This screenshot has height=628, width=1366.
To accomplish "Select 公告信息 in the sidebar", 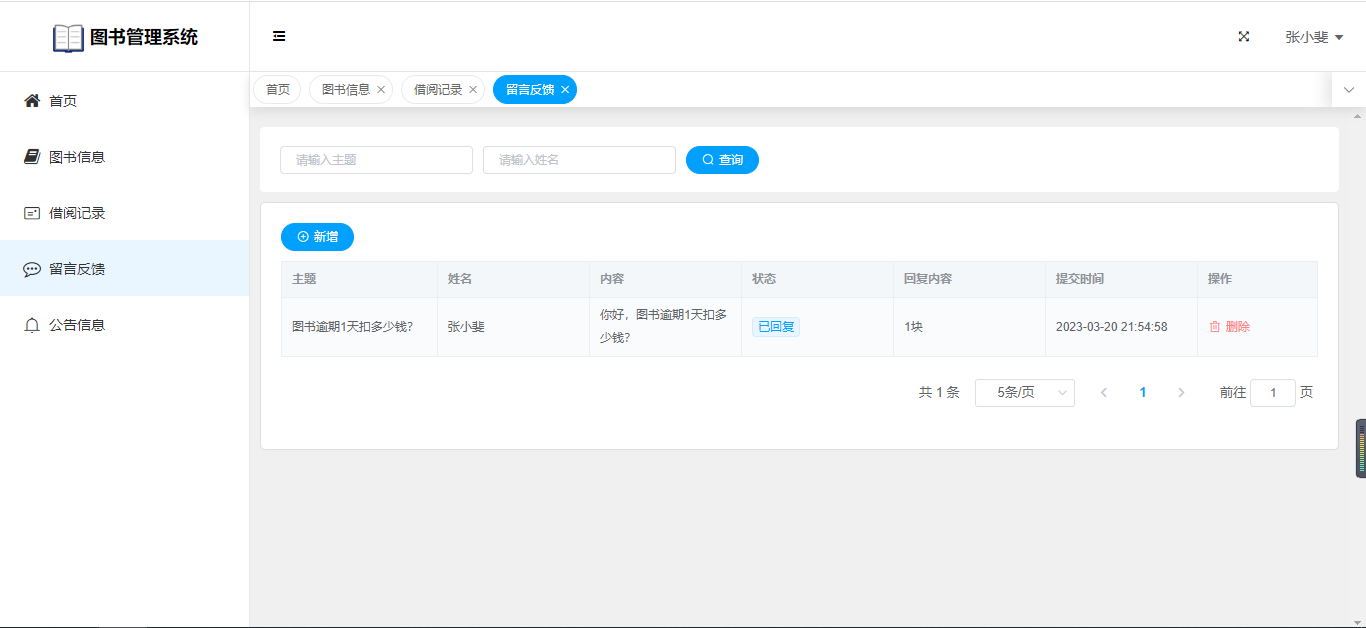I will point(77,325).
